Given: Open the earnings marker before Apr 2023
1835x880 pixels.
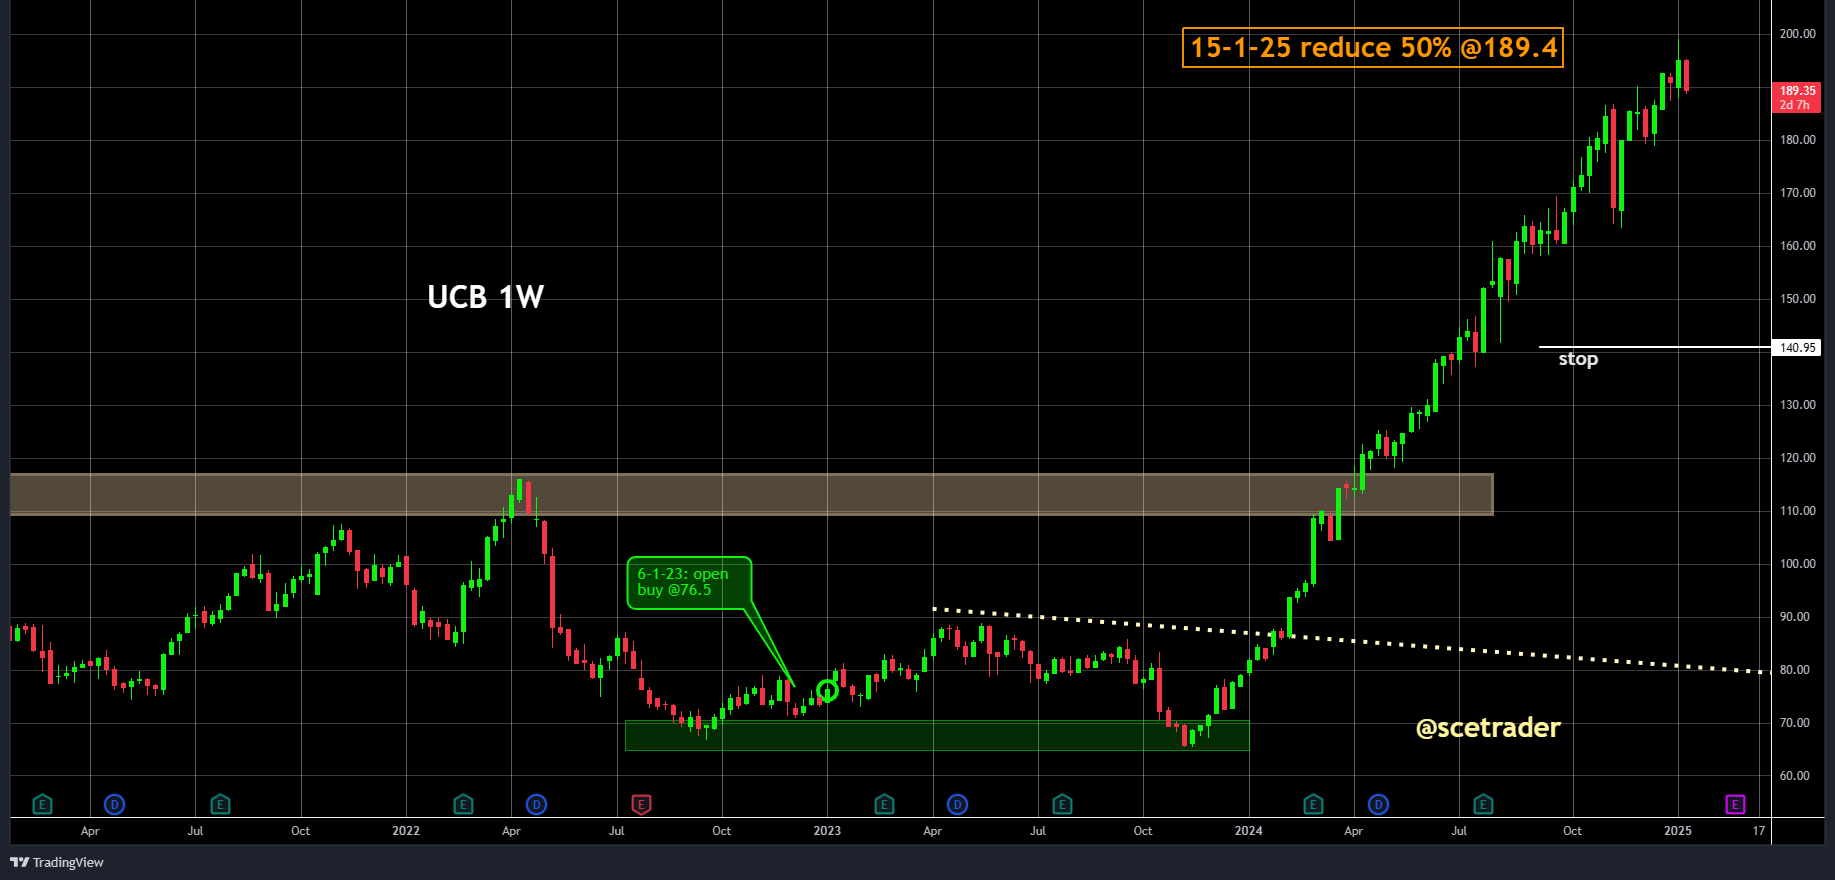Looking at the screenshot, I should (884, 804).
